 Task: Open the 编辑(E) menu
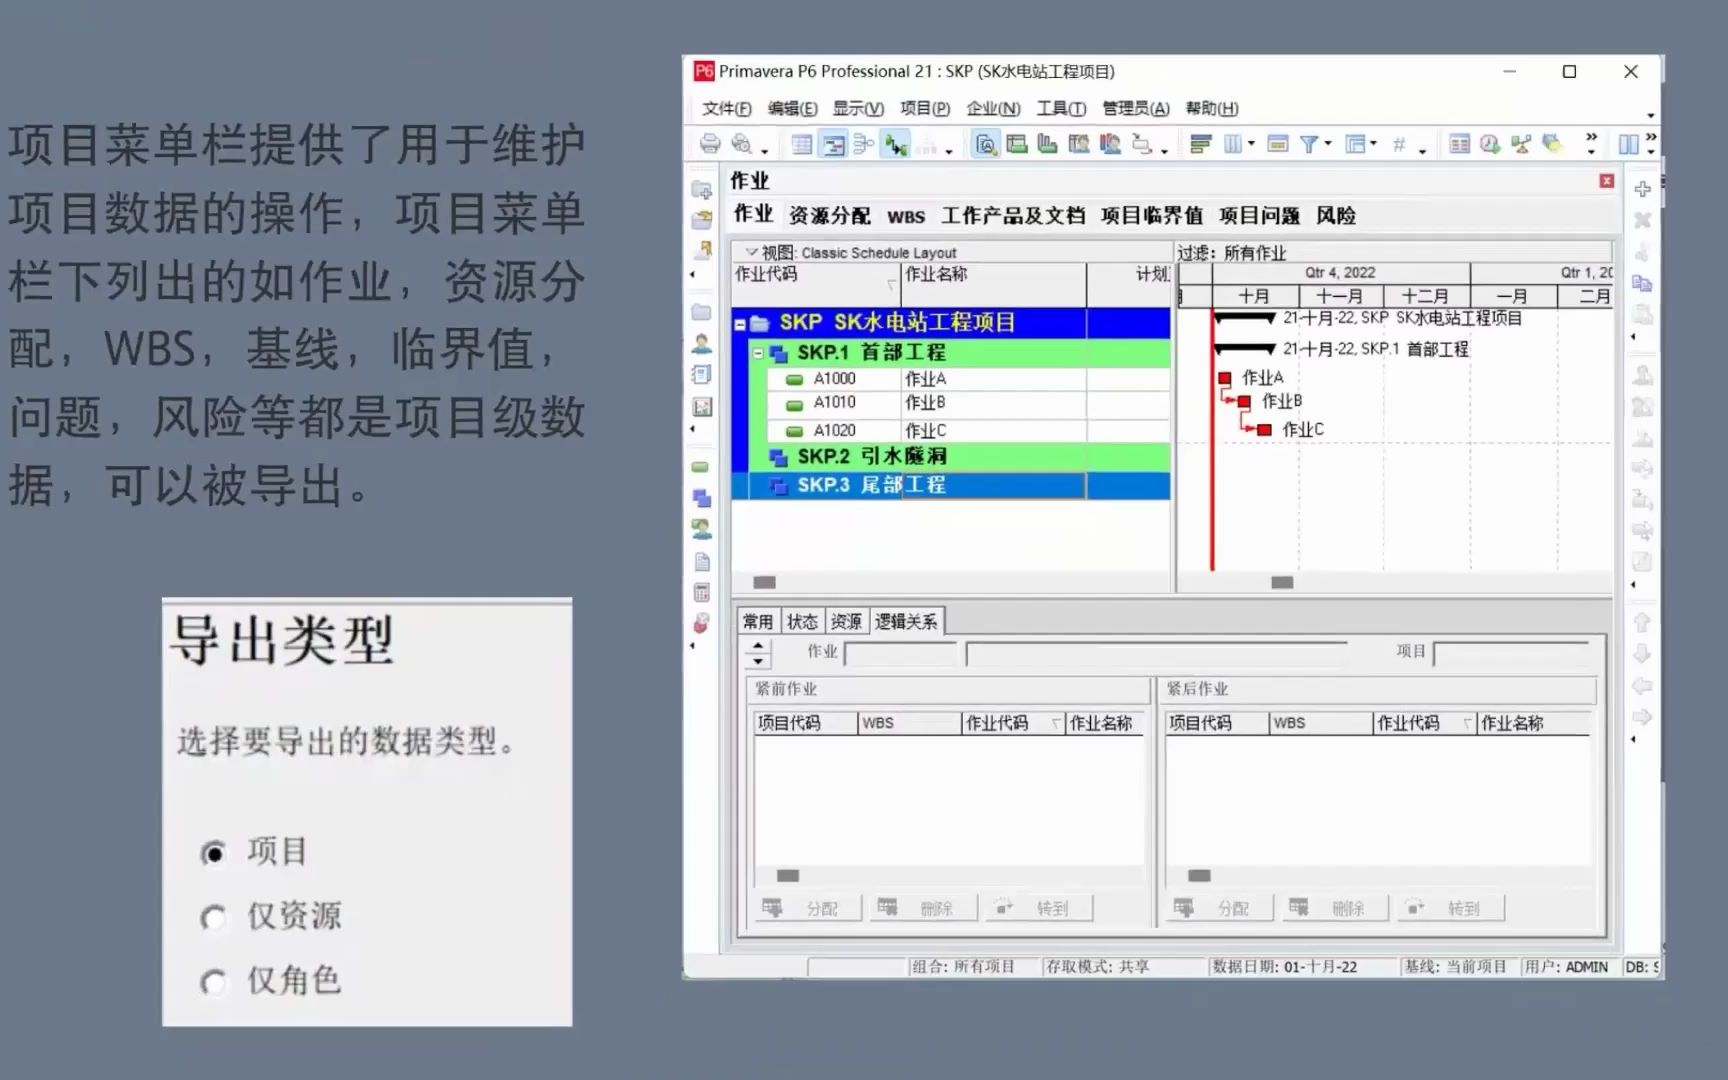click(792, 108)
